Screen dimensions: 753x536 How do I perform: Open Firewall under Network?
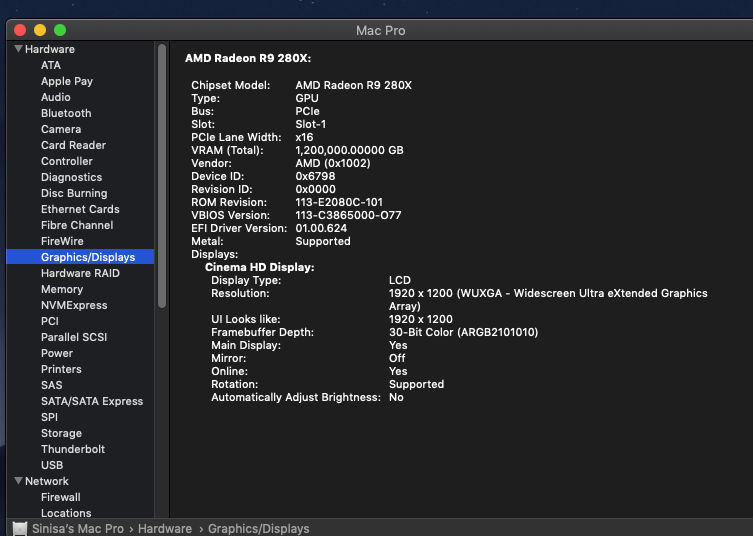61,497
